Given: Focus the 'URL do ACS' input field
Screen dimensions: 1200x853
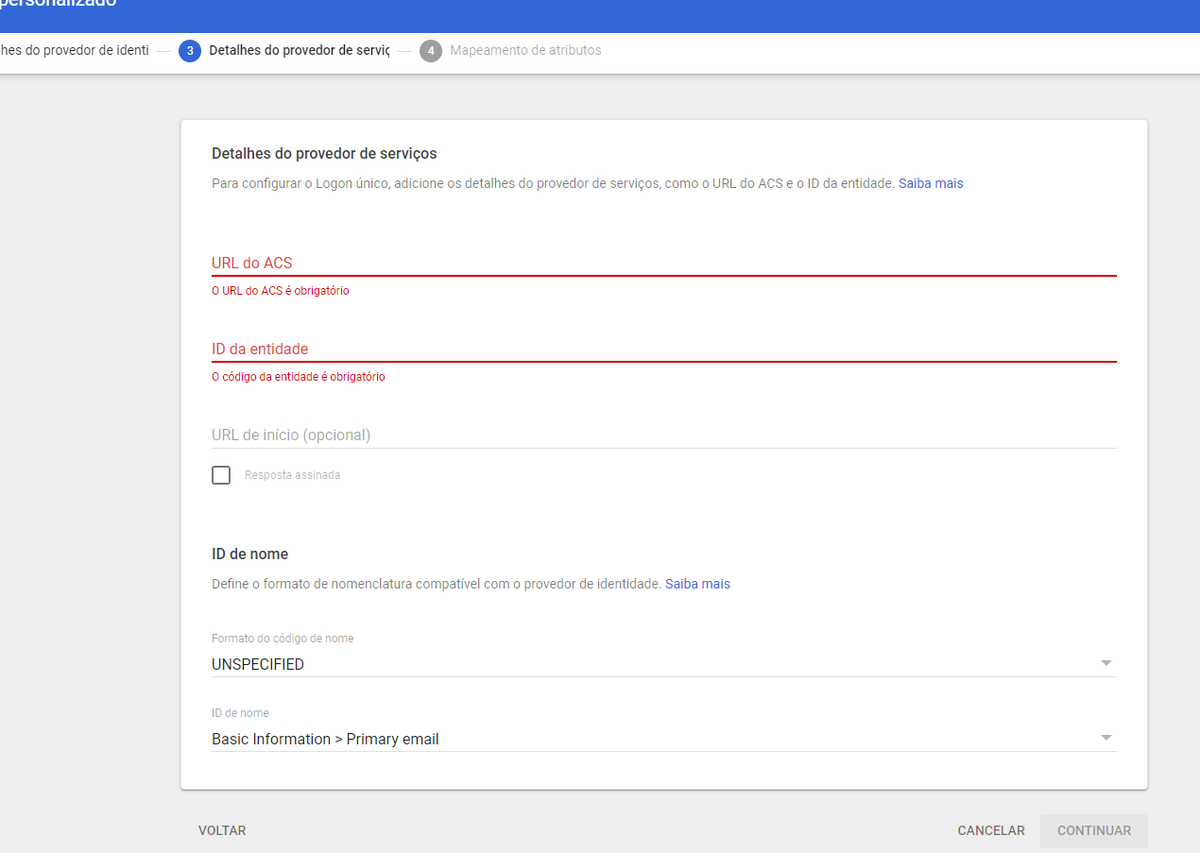Looking at the screenshot, I should click(x=663, y=263).
